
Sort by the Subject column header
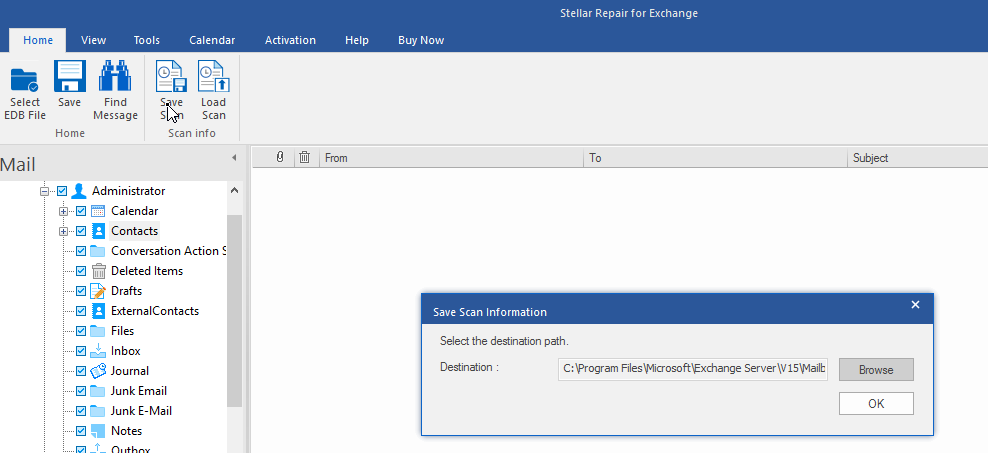[x=918, y=158]
